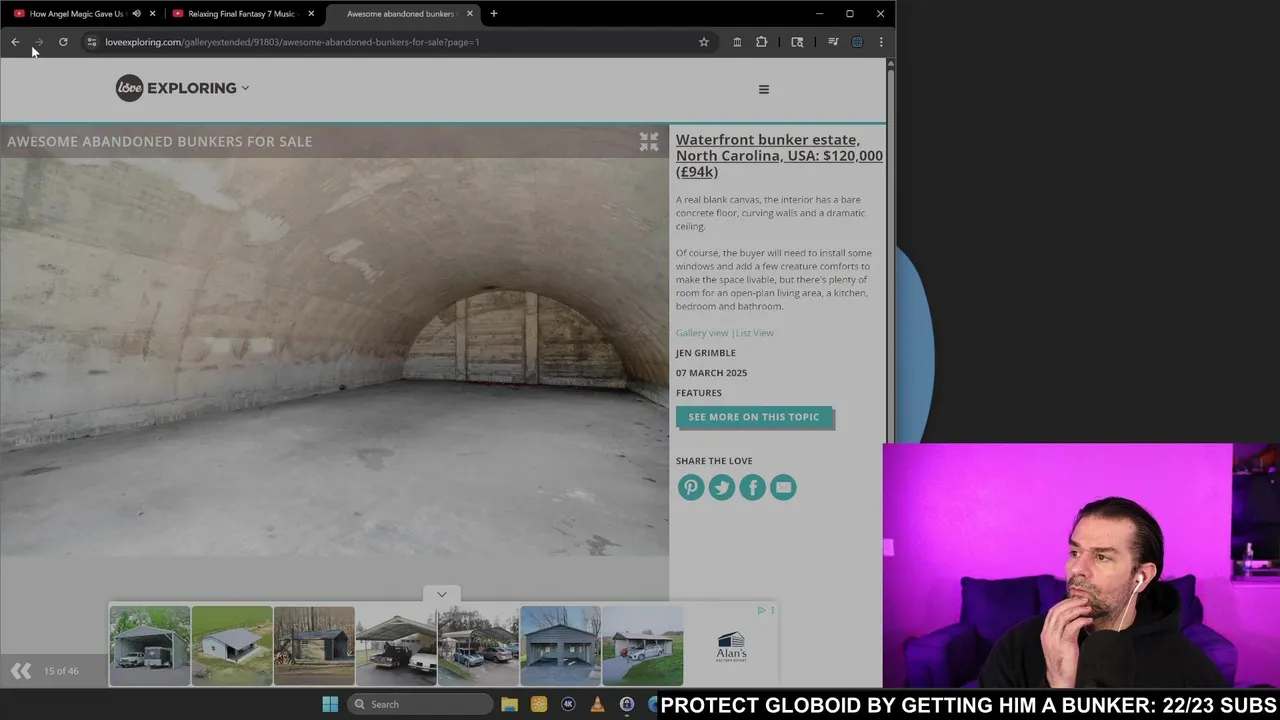This screenshot has width=1280, height=720.
Task: Open ad thumbnail of garage with silver car
Action: (x=642, y=646)
